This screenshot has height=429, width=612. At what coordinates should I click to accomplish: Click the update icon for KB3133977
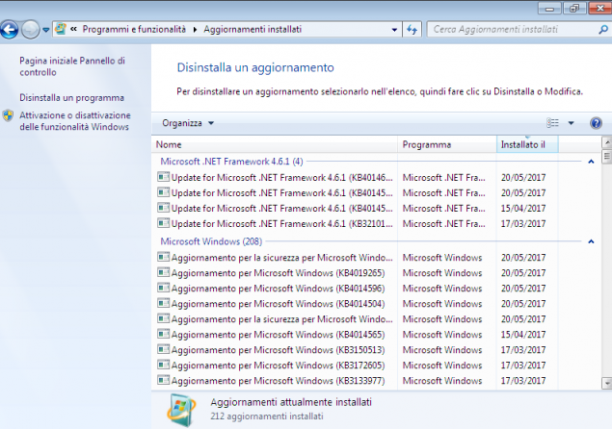coord(163,380)
